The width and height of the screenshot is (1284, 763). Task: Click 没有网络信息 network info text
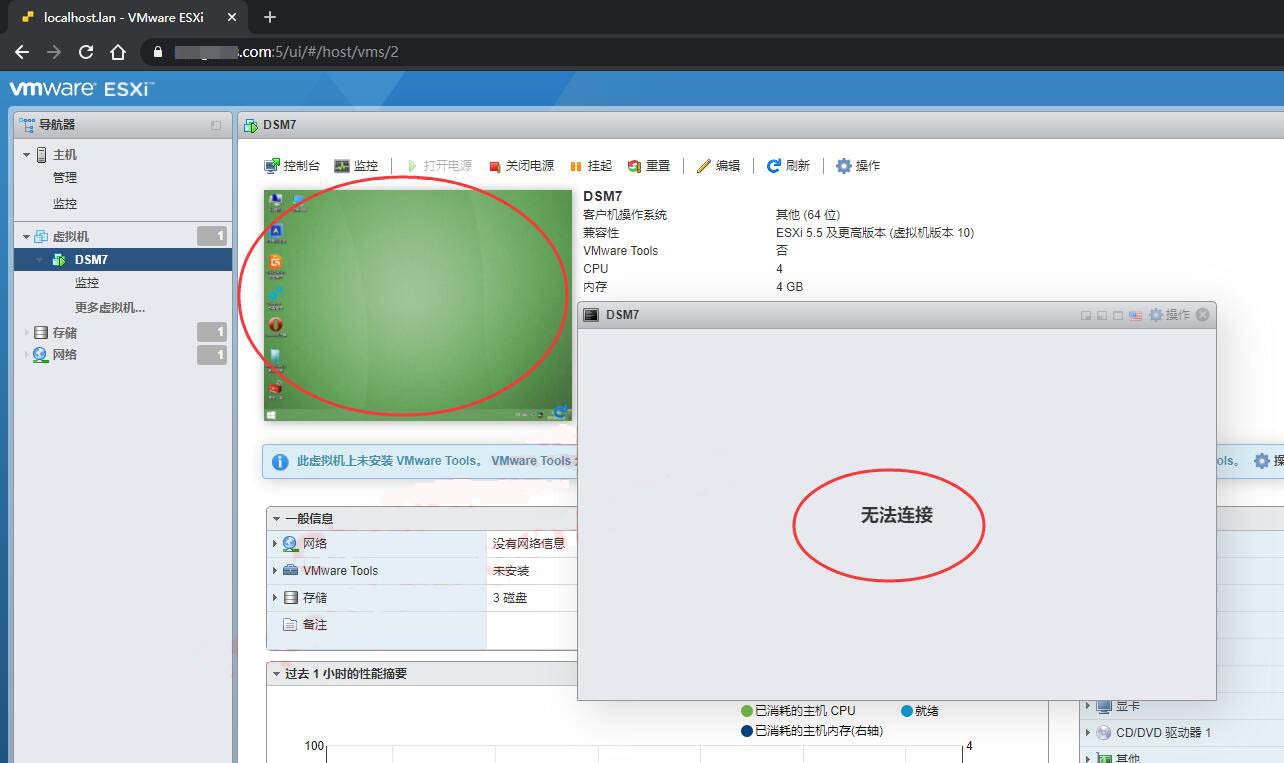point(529,544)
